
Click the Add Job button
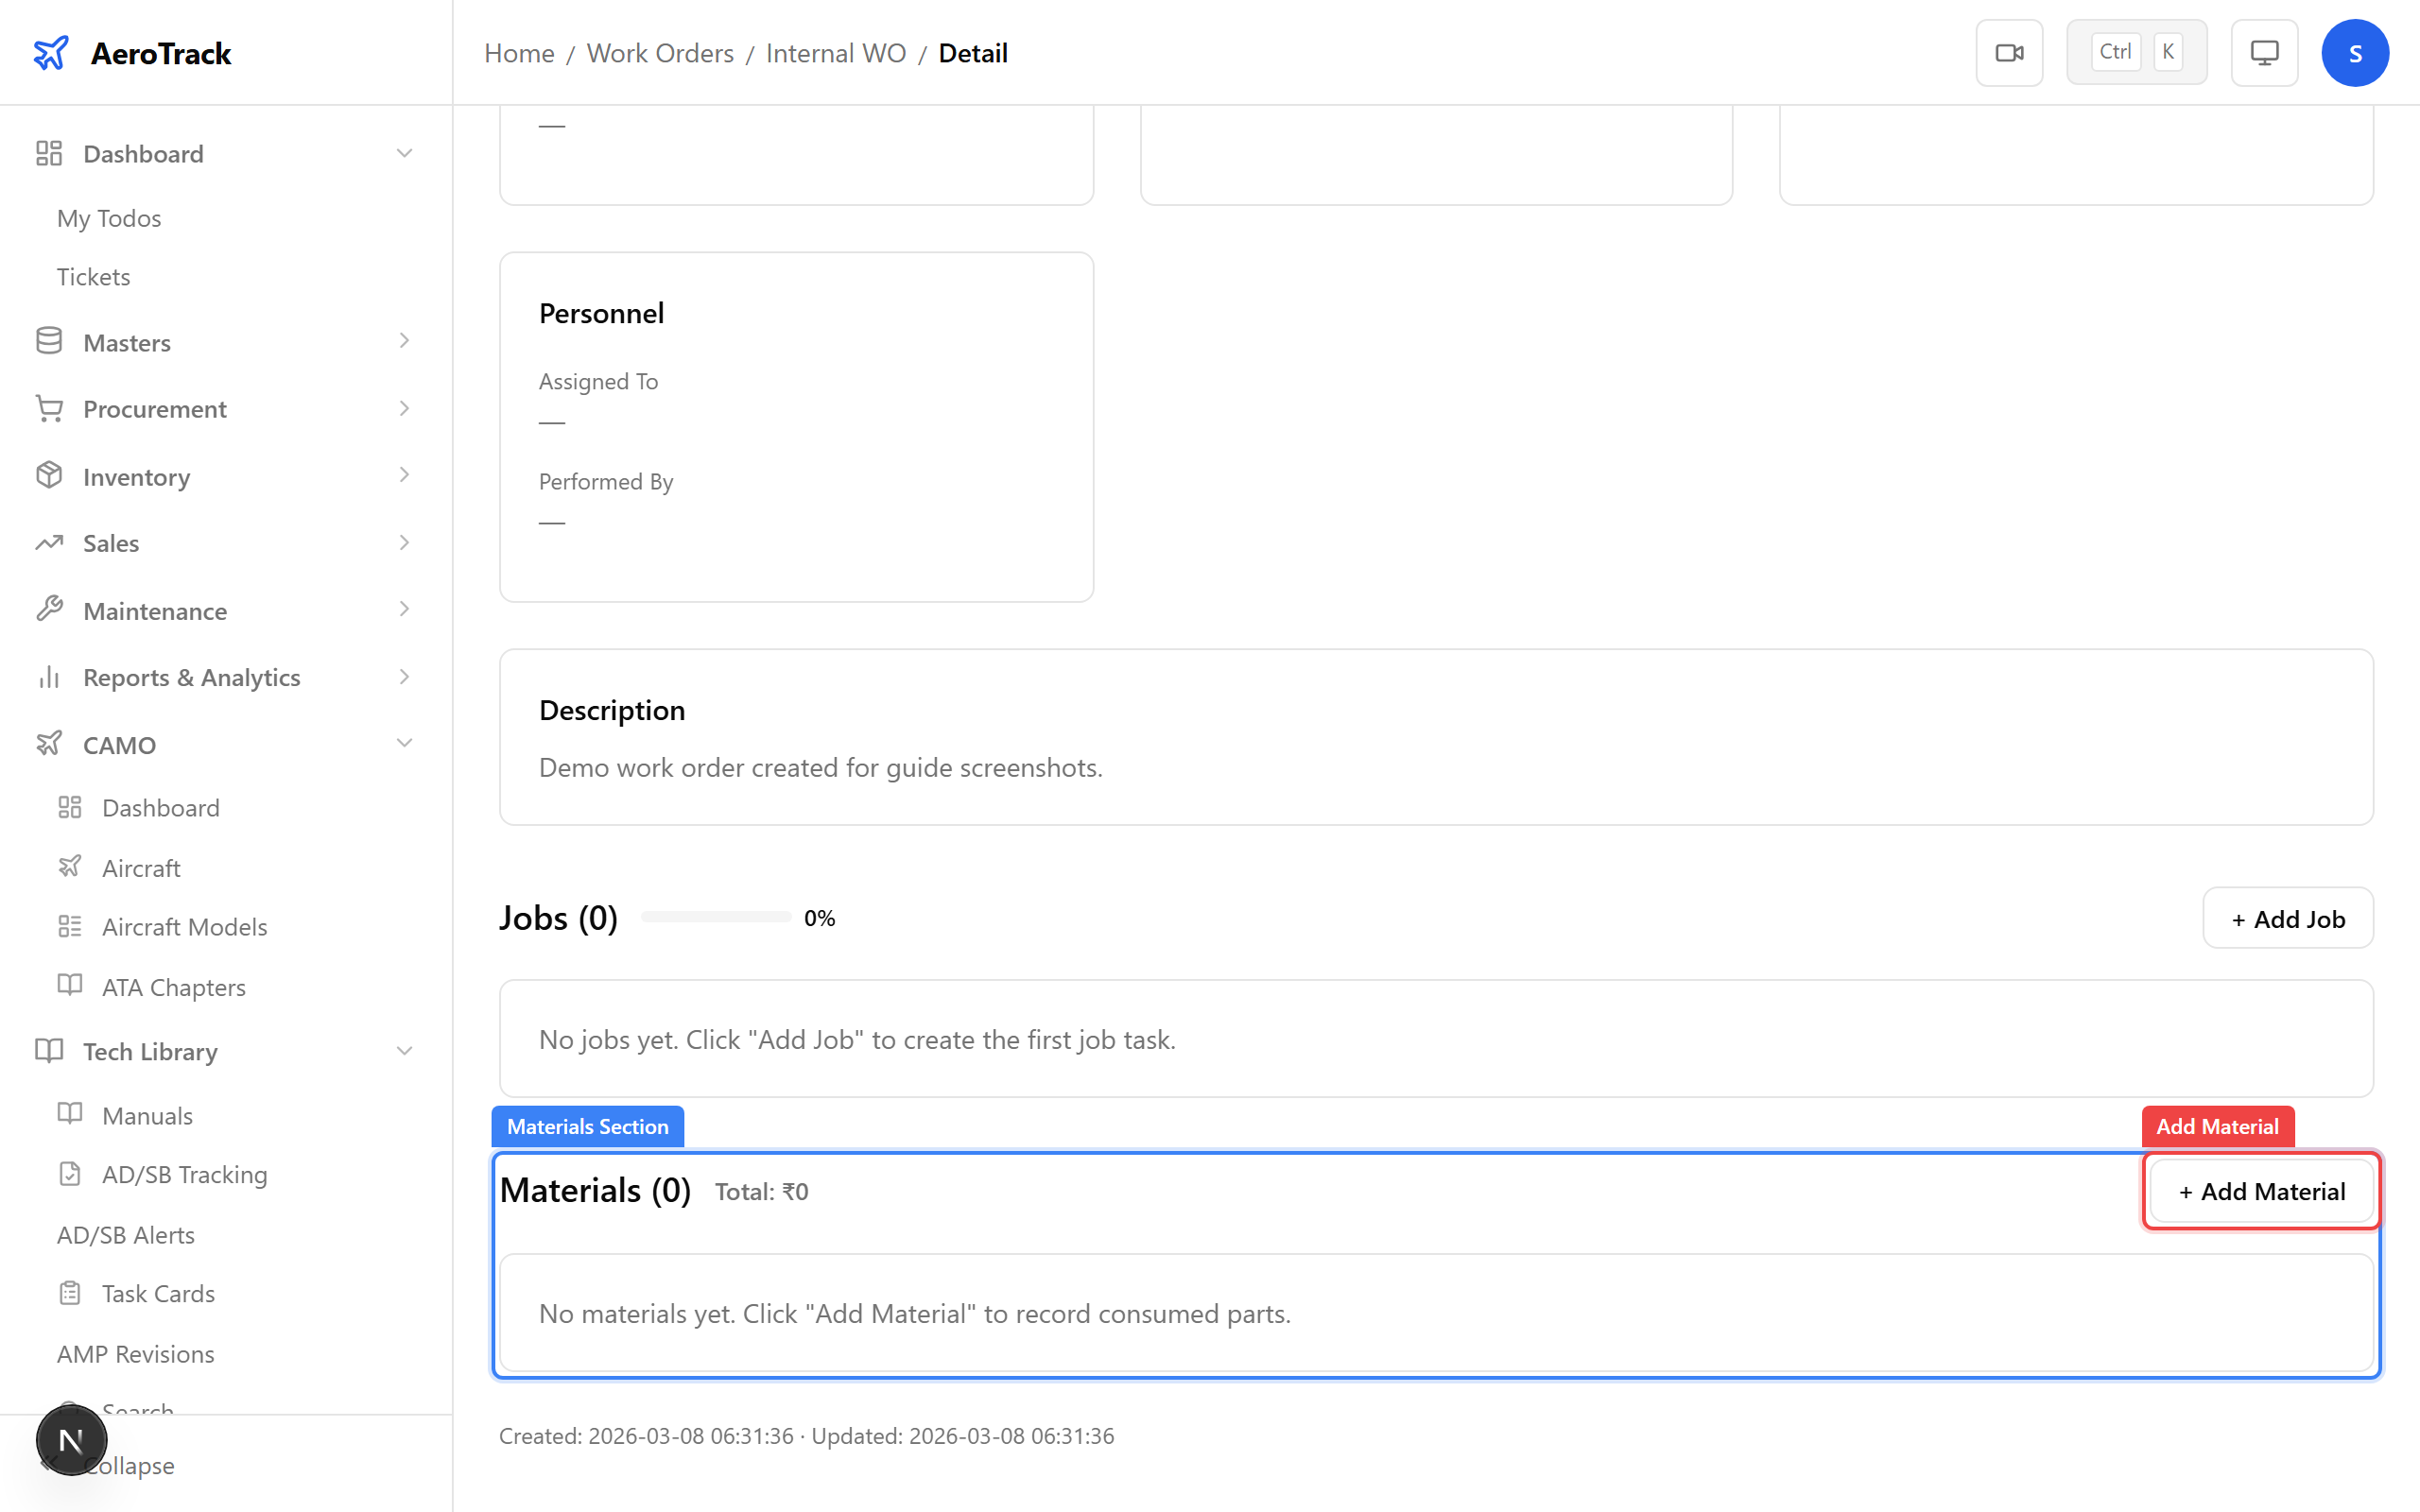[x=2288, y=918]
